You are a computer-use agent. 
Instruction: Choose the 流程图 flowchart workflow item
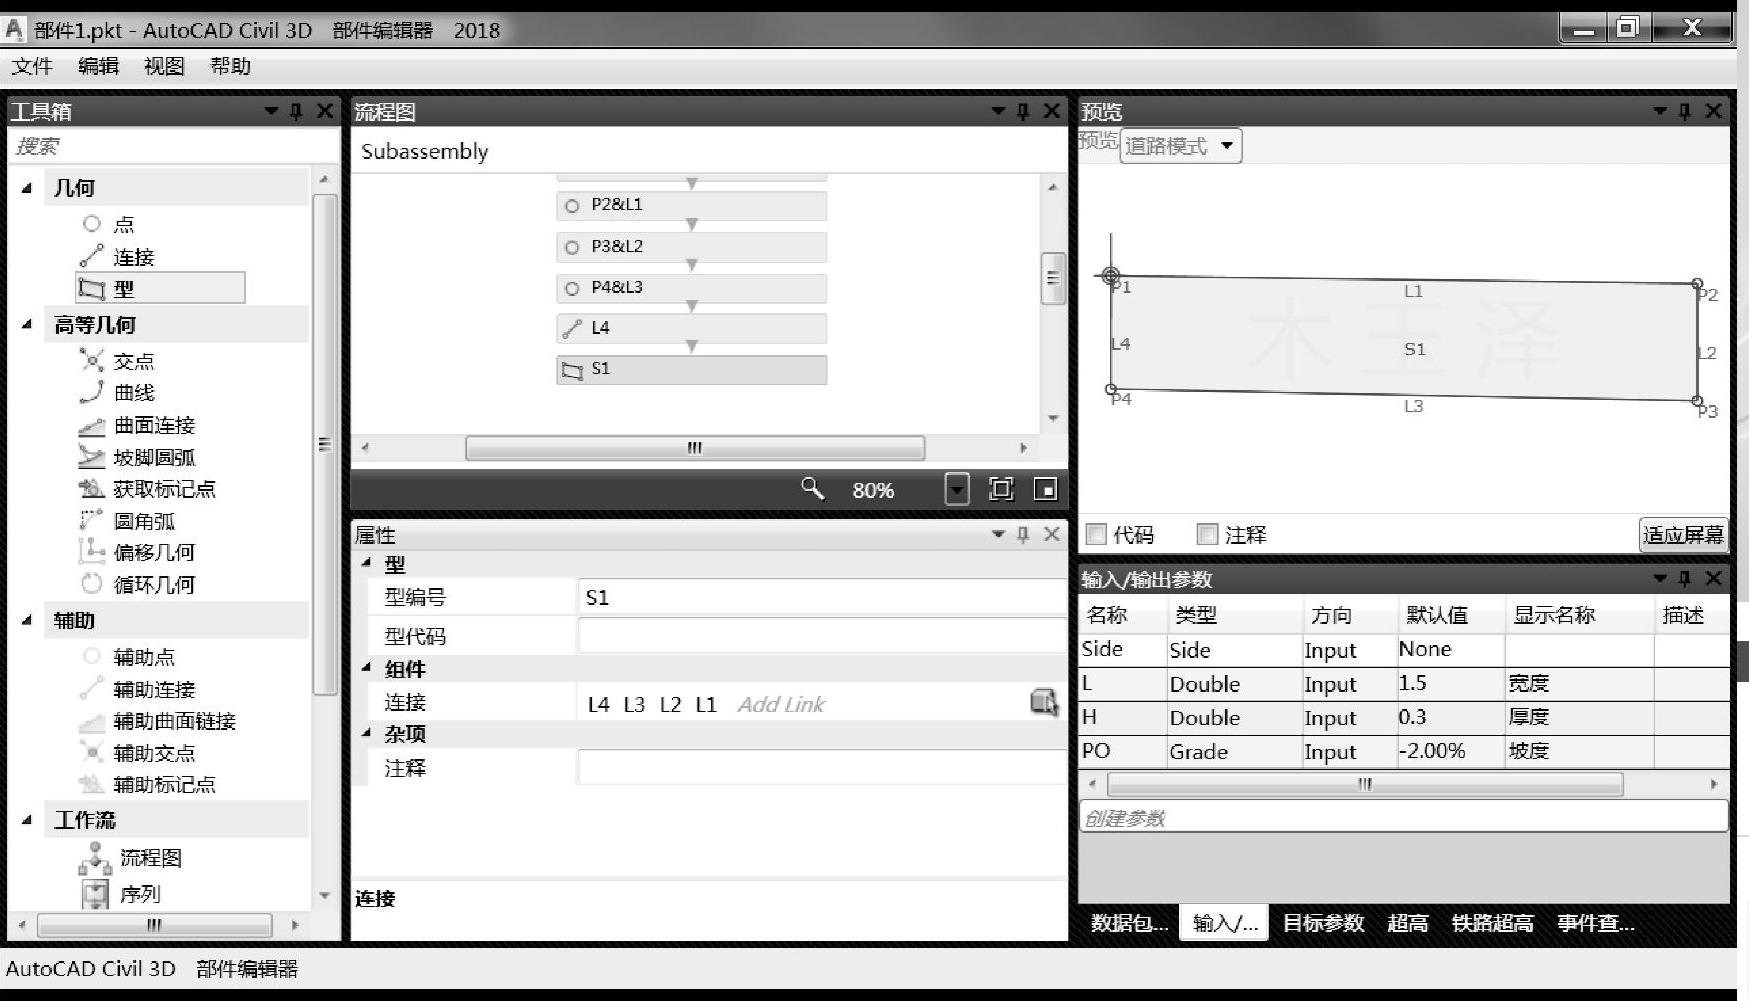tap(131, 857)
